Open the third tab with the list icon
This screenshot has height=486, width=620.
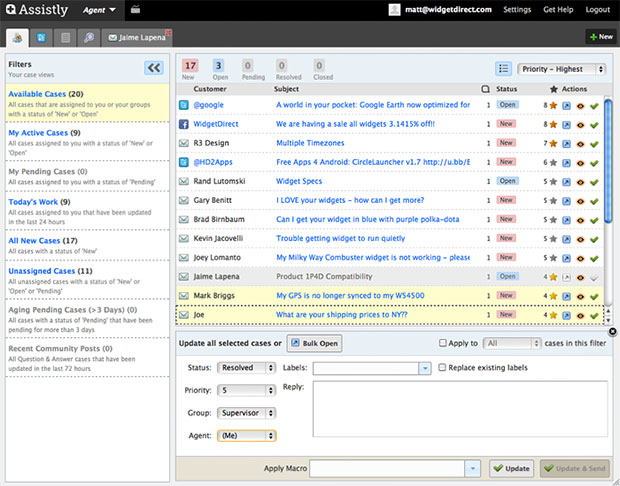pyautogui.click(x=65, y=38)
